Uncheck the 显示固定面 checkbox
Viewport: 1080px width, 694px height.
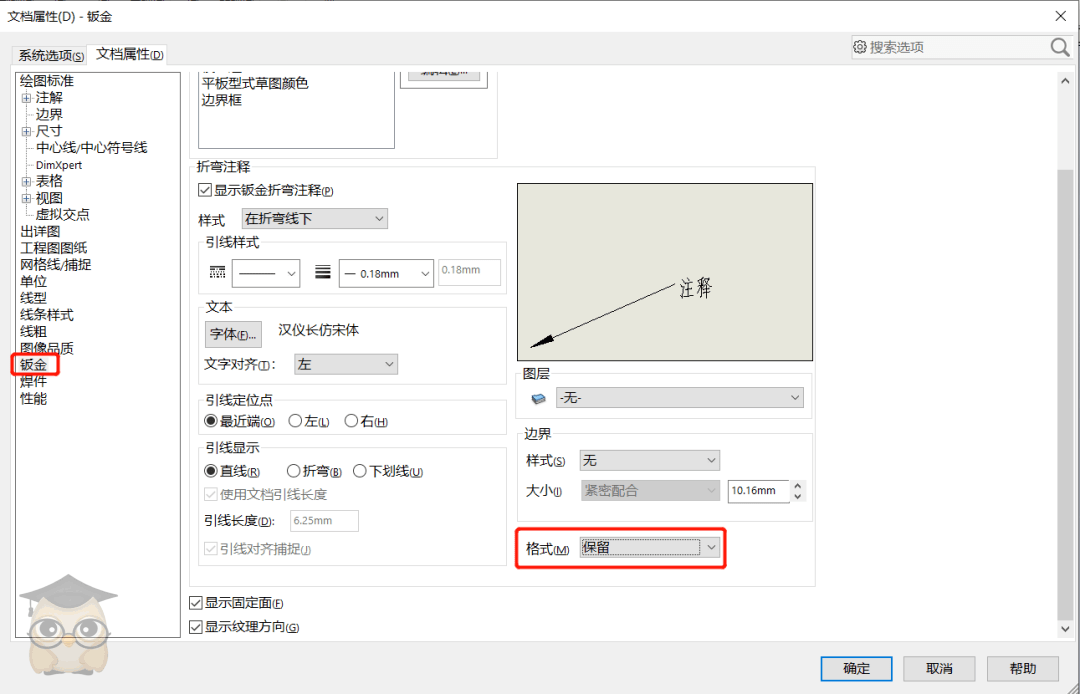click(196, 603)
